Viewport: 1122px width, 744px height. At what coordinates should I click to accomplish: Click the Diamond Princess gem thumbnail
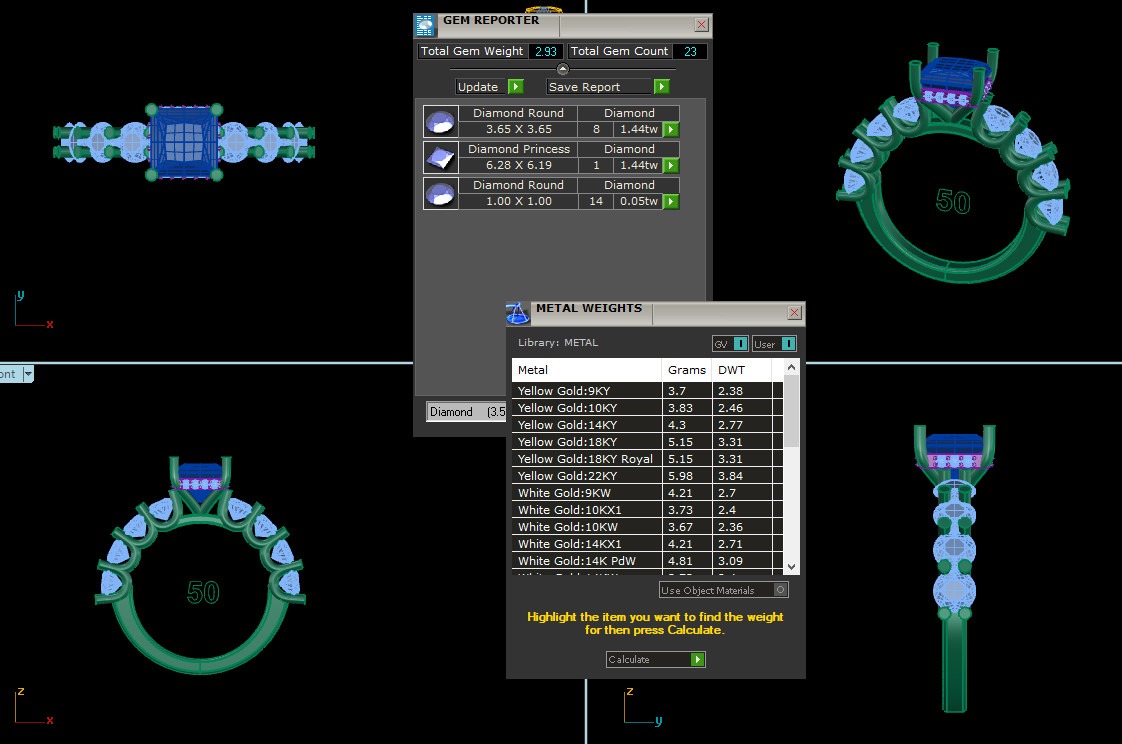[440, 157]
